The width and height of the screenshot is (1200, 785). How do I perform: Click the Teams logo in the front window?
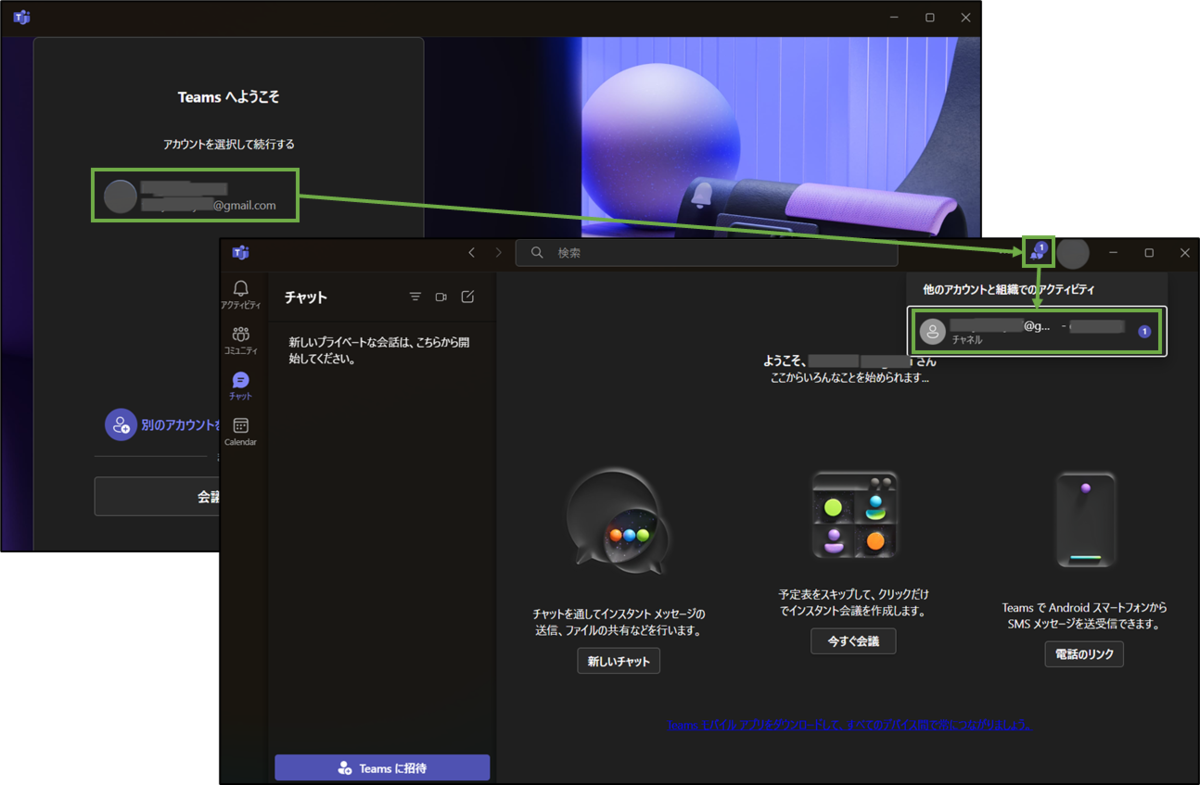point(240,253)
